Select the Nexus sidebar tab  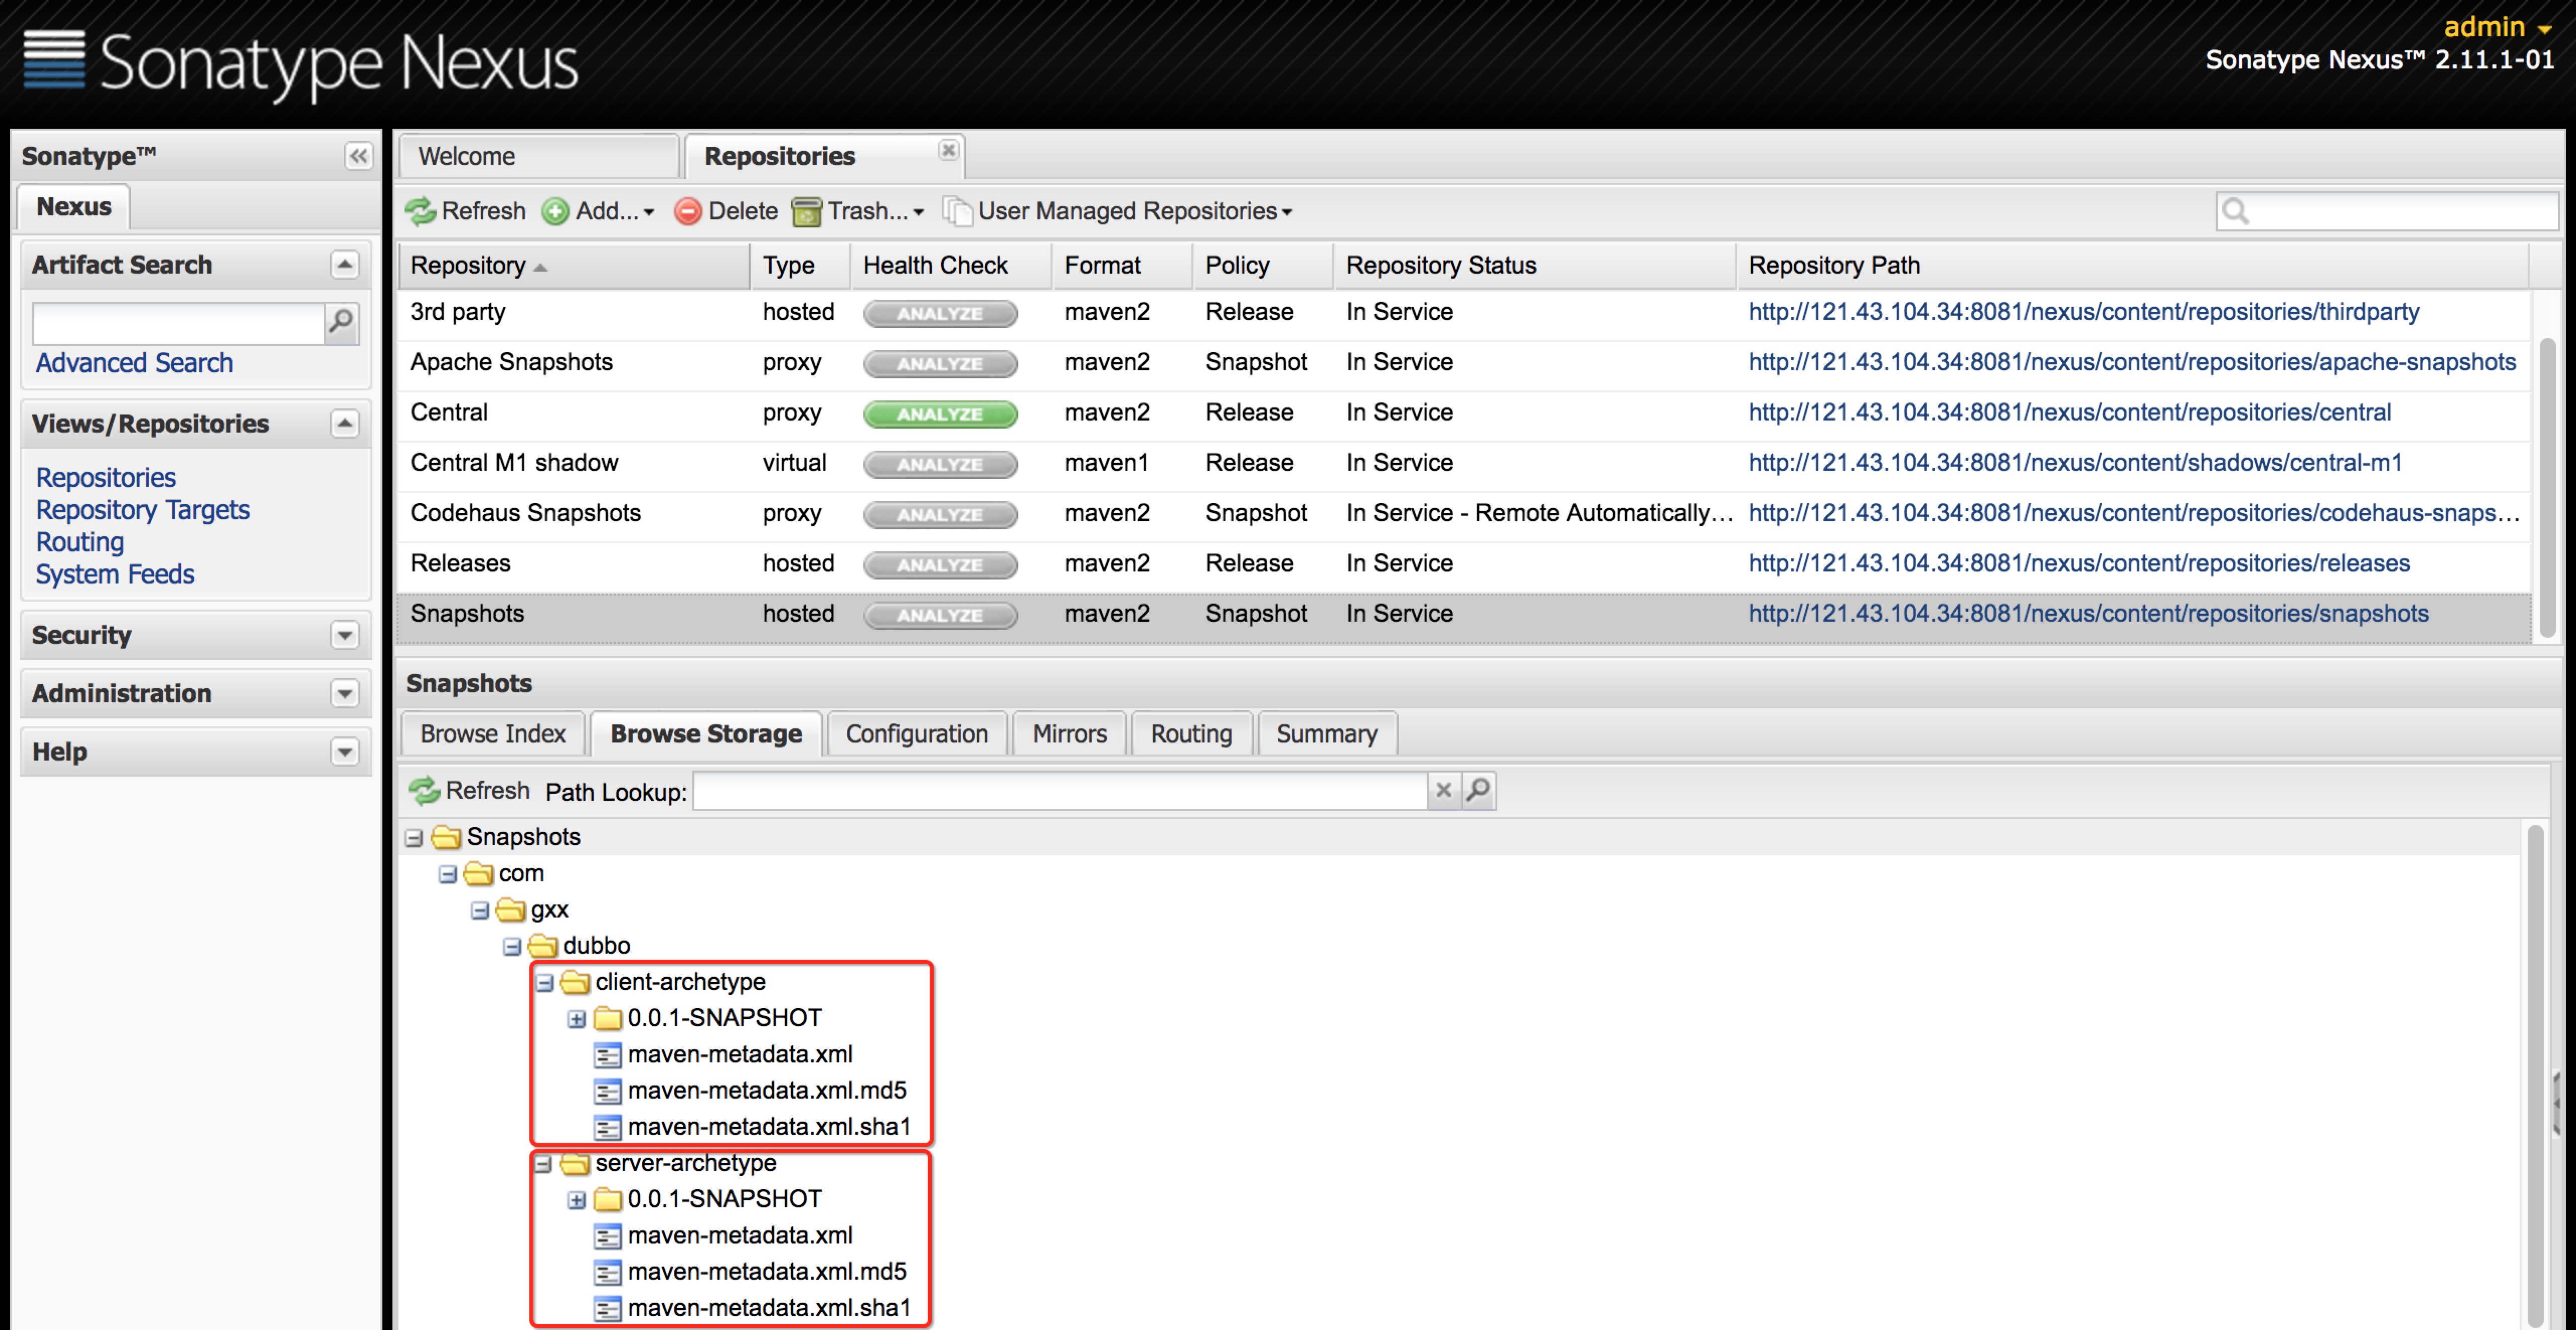click(74, 206)
